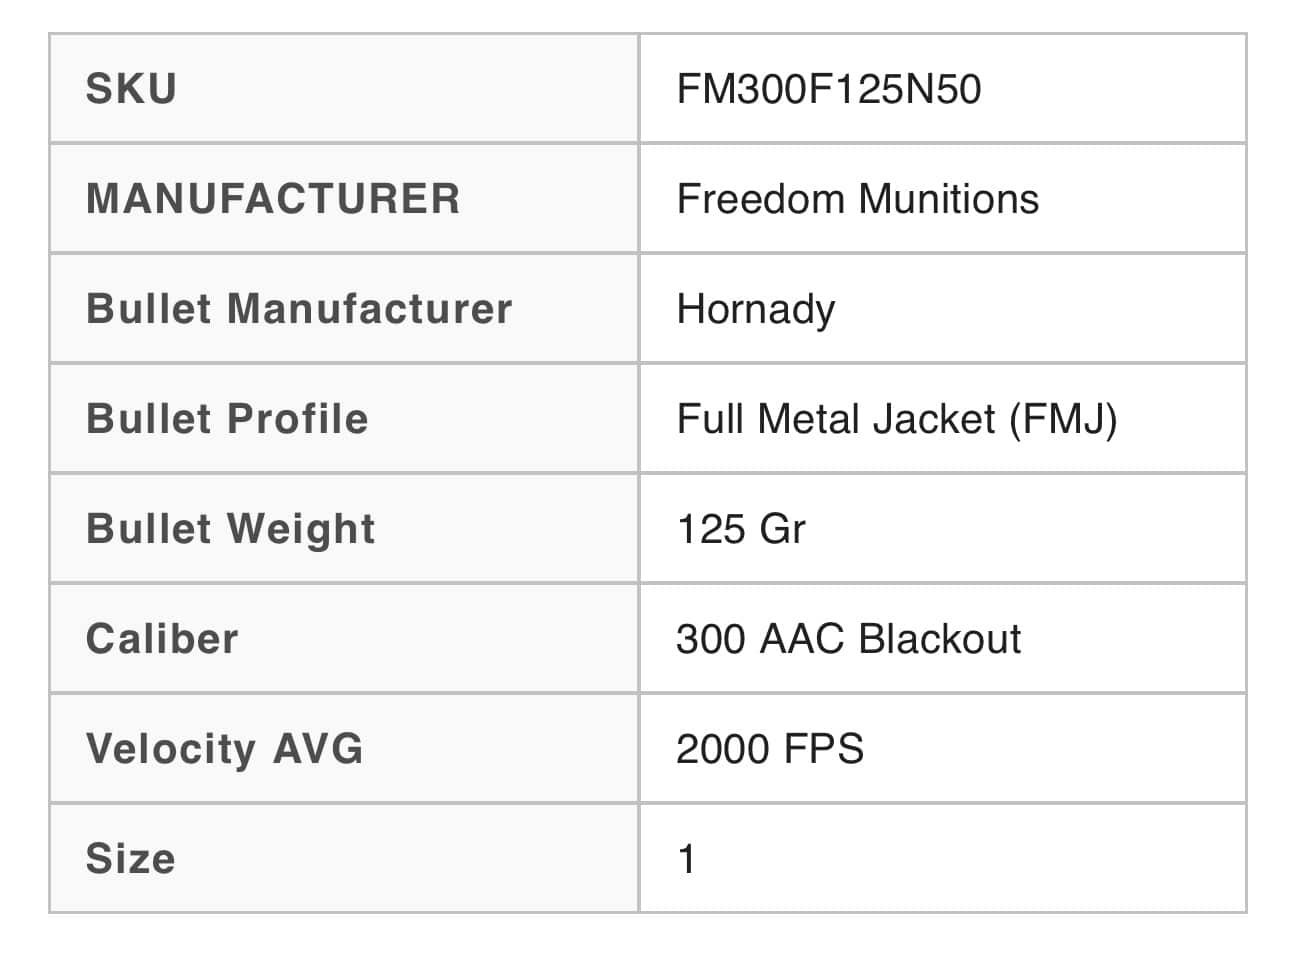The image size is (1301, 953).
Task: Click Full Metal Jacket (FMJ) value
Action: [x=897, y=419]
